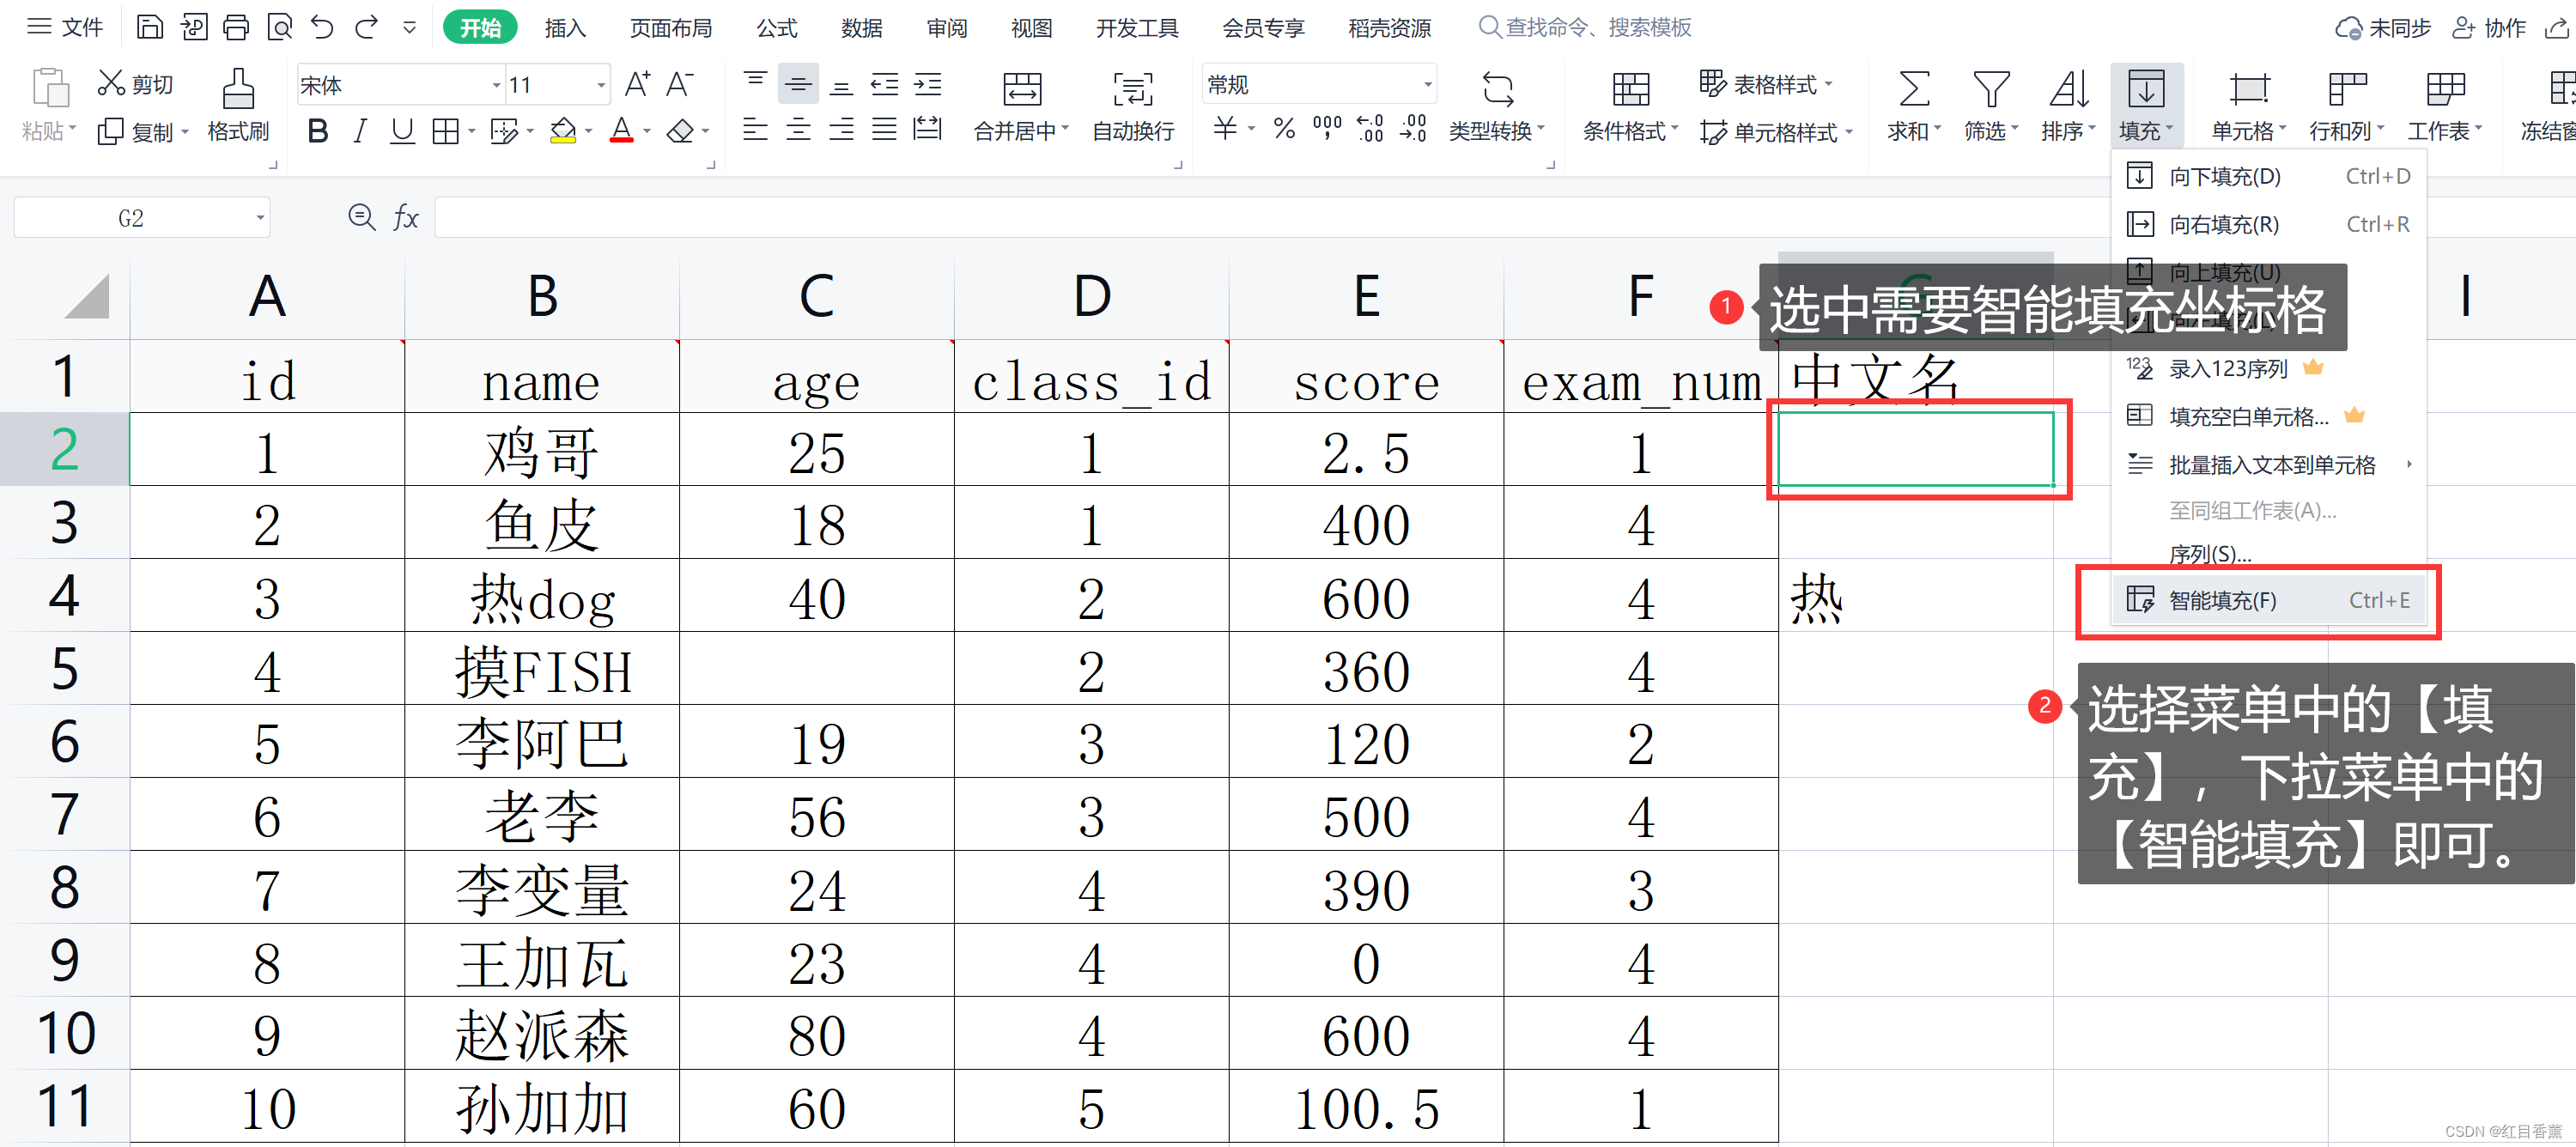Open the number format dropdown showing 常规

pos(1427,86)
